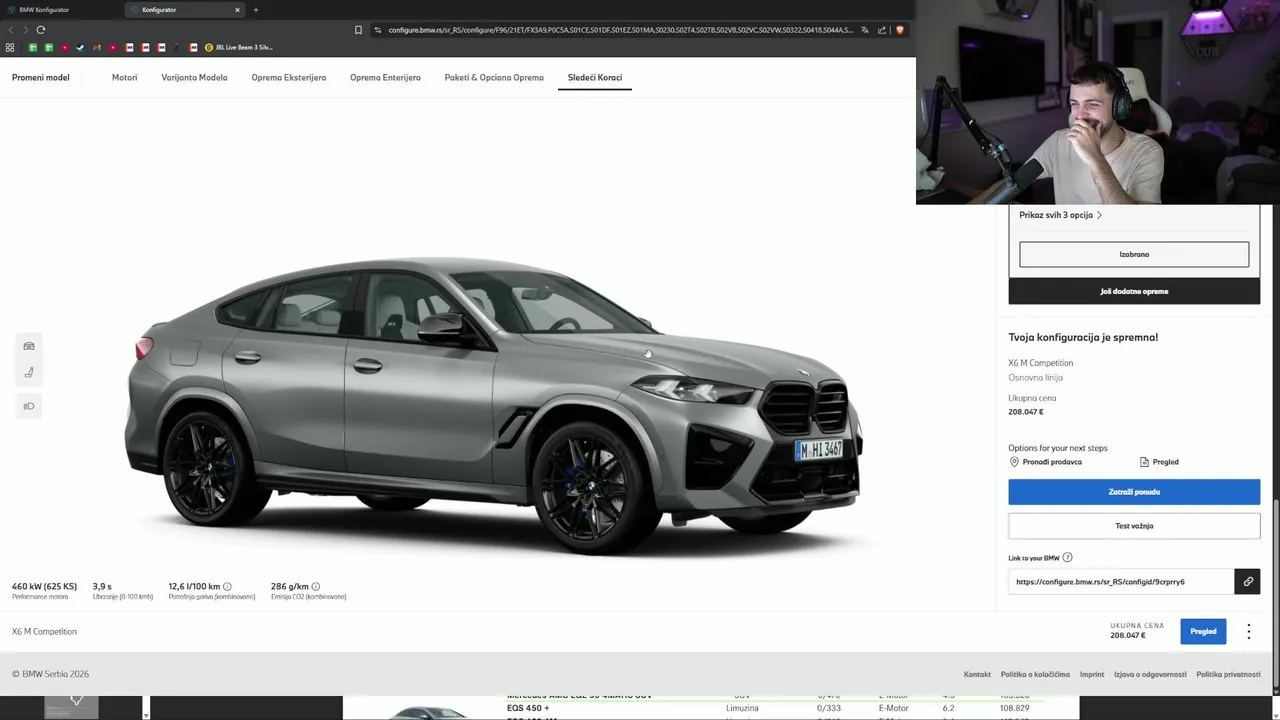The height and width of the screenshot is (720, 1280).
Task: Open info icon next to fuel consumption
Action: point(227,587)
